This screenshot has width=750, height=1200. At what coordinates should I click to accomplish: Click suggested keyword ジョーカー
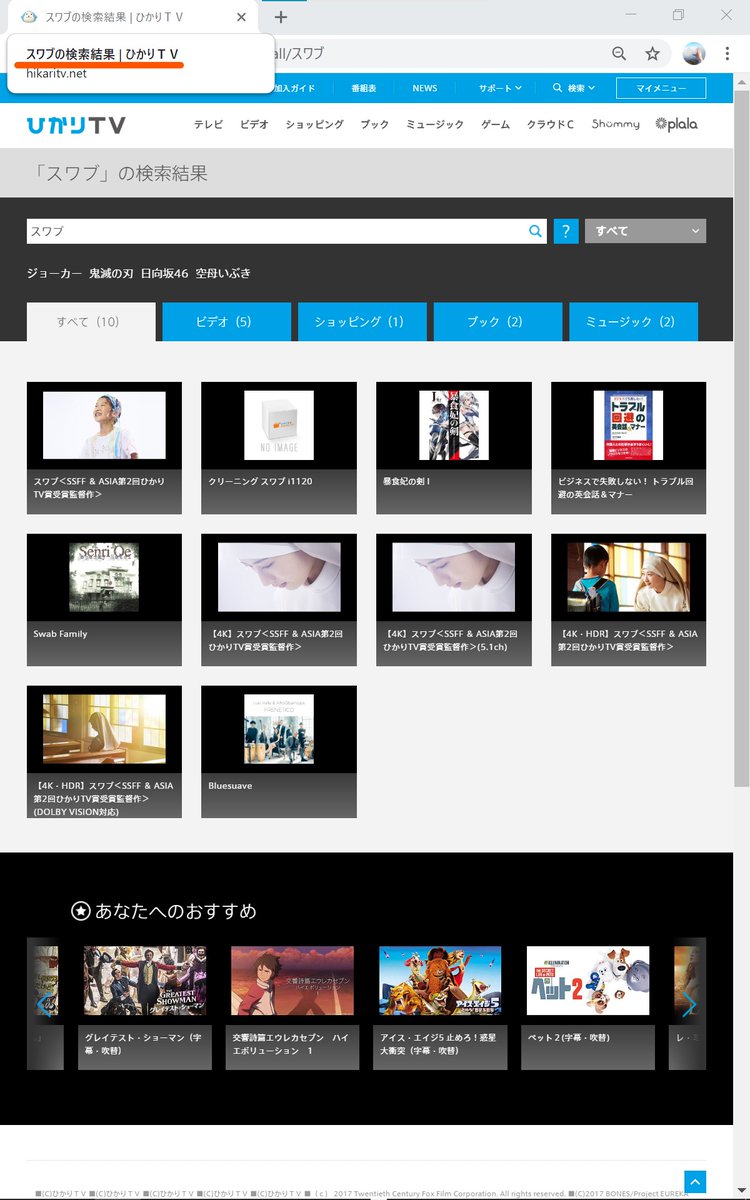[54, 273]
